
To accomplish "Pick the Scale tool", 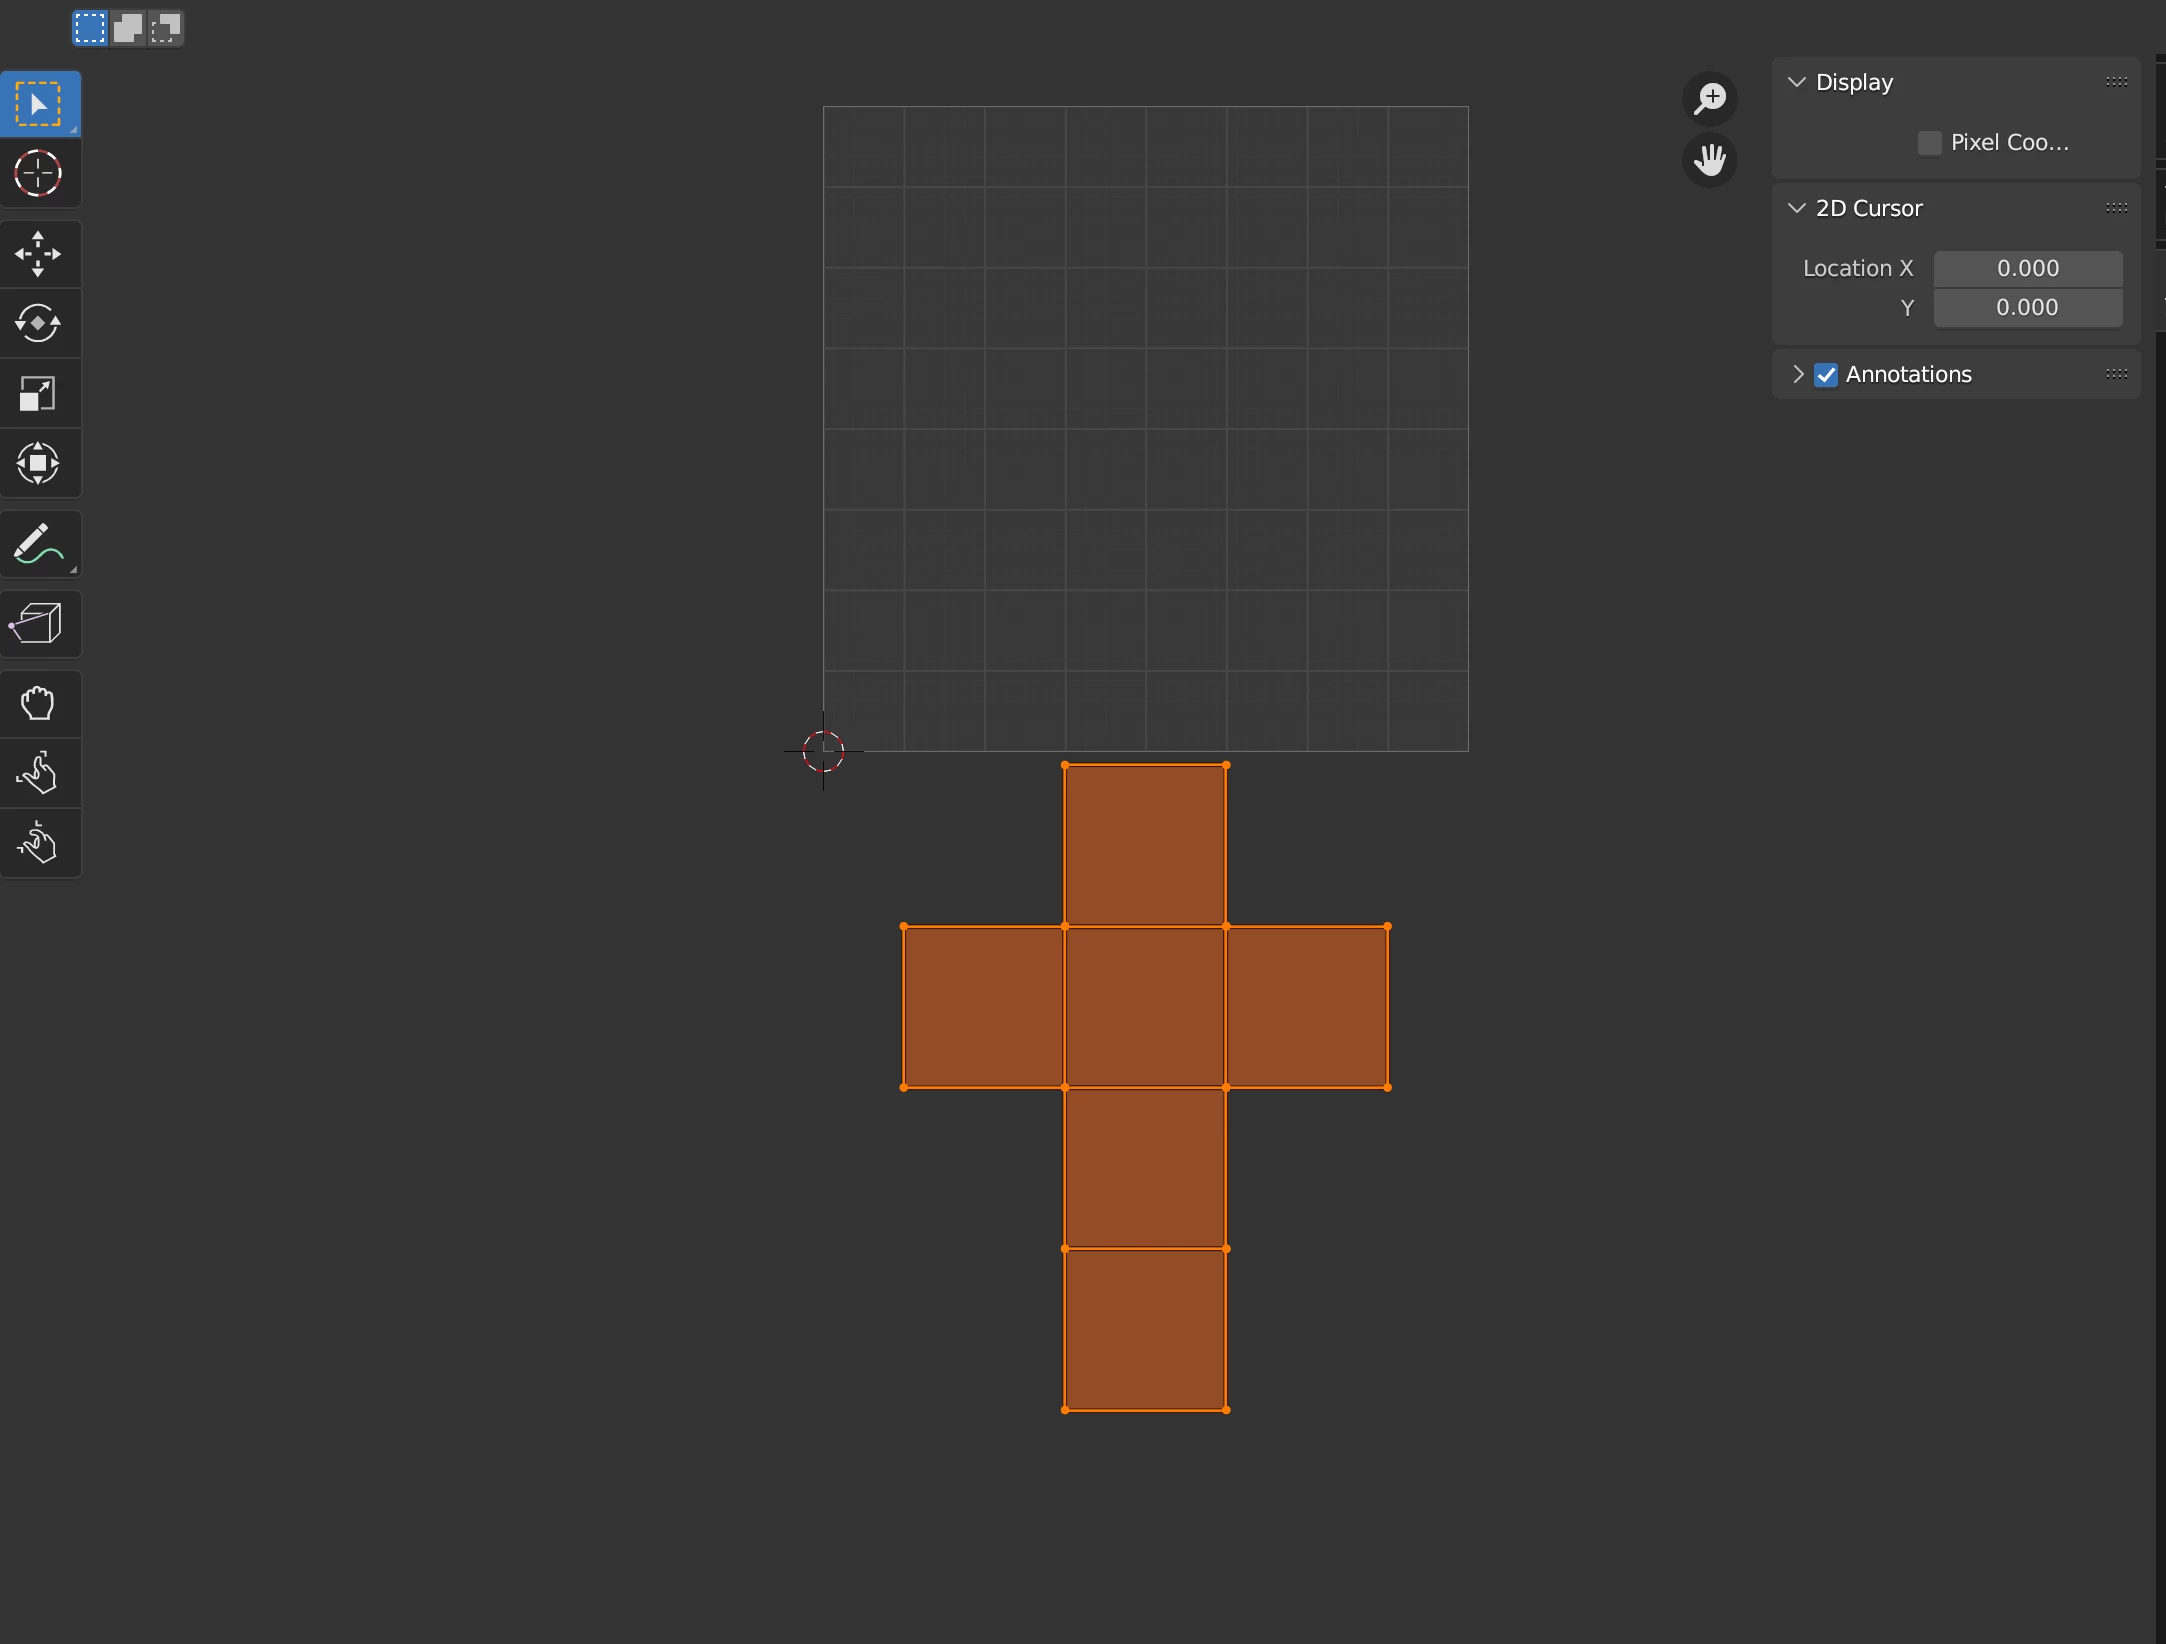I will [39, 394].
